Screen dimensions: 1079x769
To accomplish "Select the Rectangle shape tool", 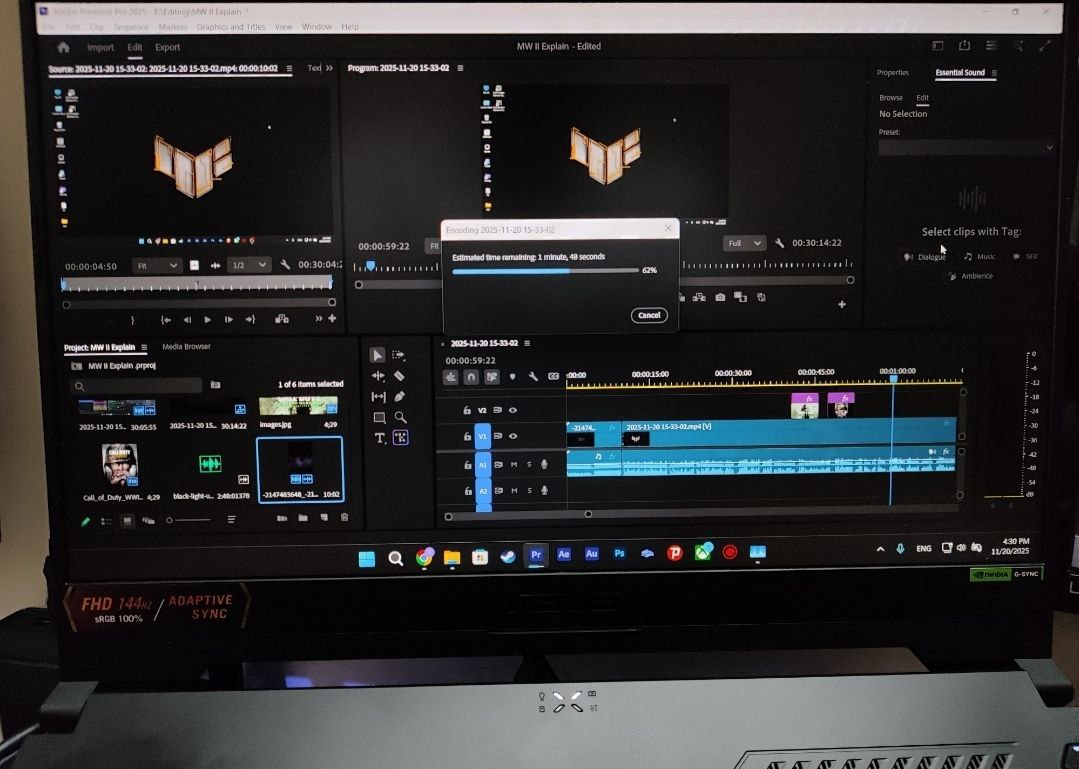I will 379,417.
